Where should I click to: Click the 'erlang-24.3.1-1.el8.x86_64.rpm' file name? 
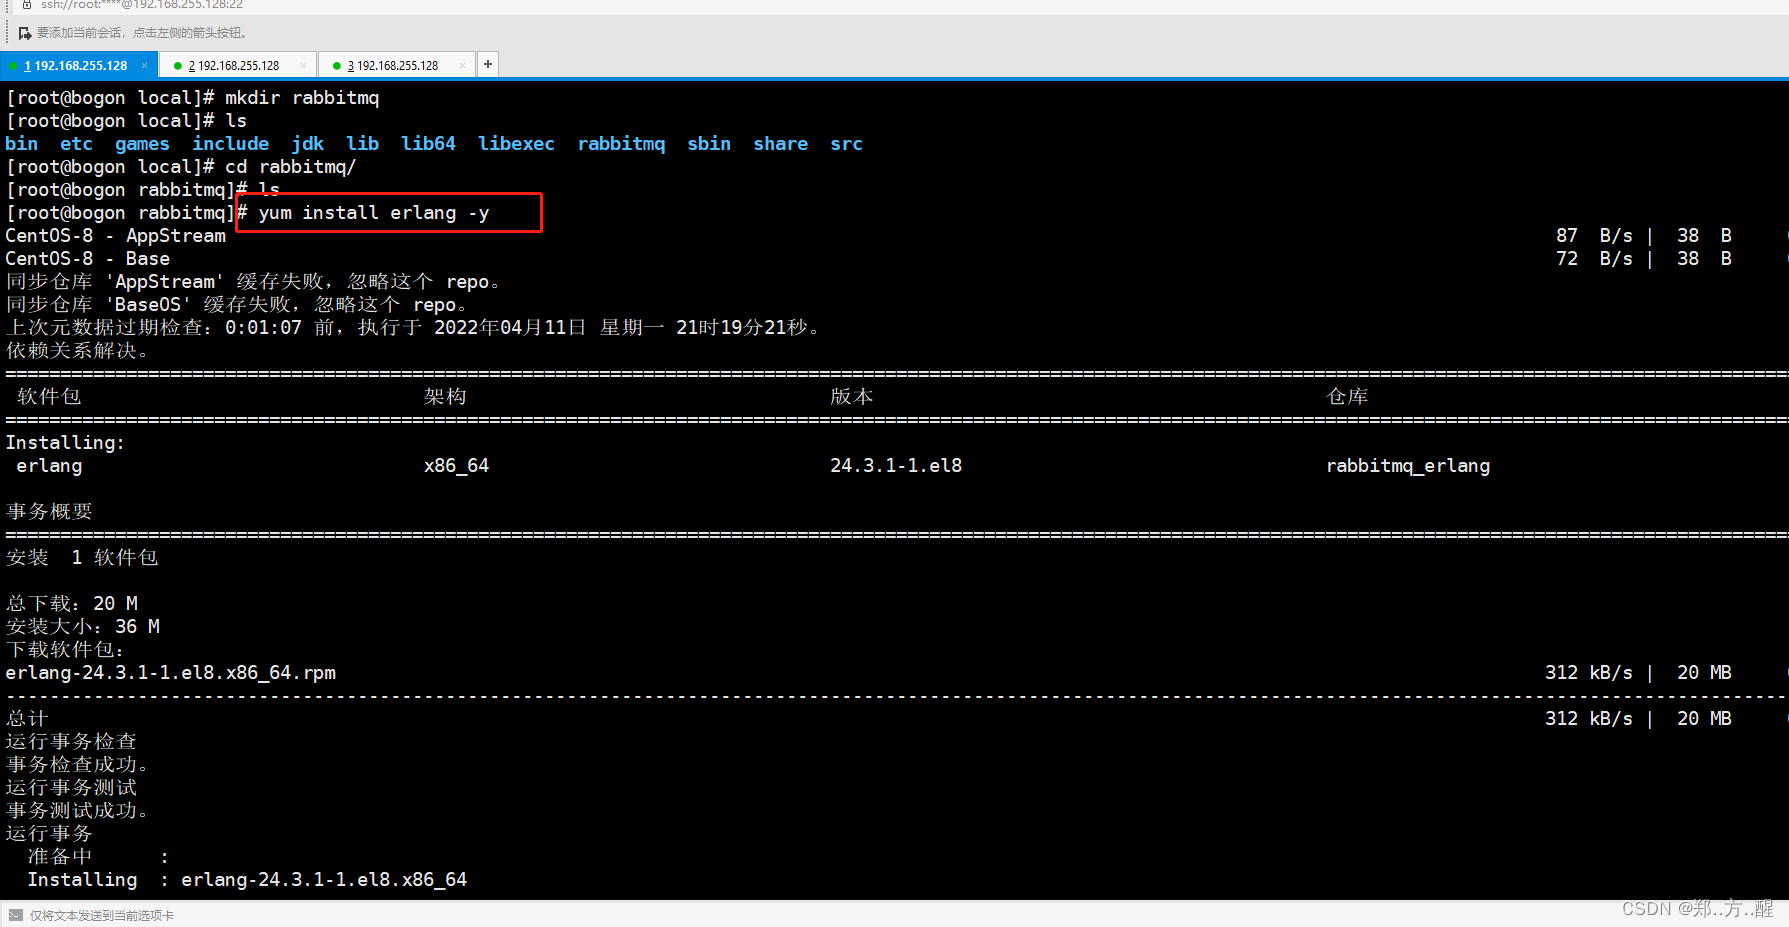(x=171, y=673)
